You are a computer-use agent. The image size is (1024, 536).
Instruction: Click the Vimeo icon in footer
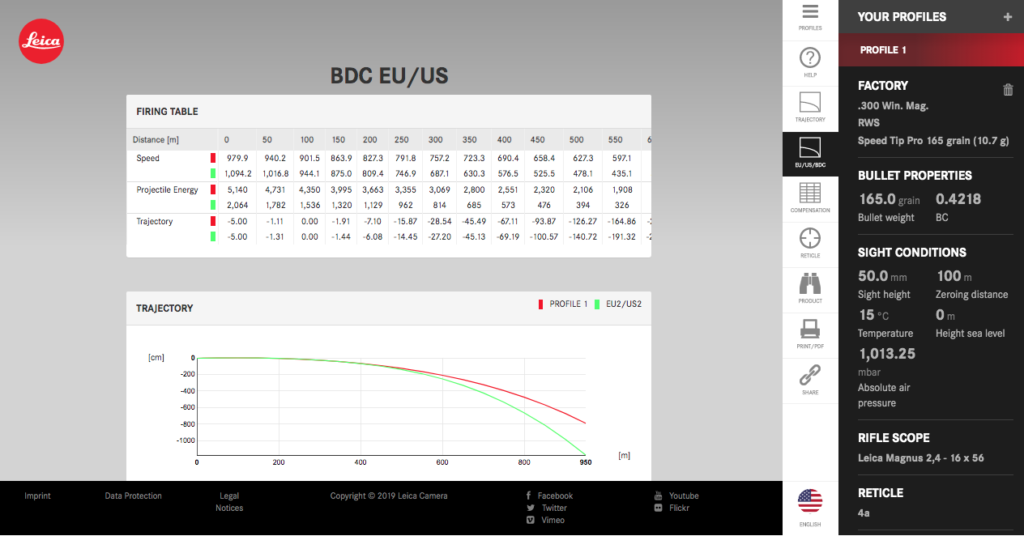[x=530, y=520]
